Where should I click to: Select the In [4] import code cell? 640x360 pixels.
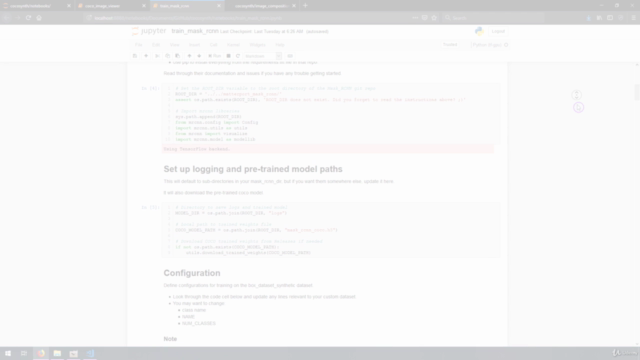pos(331,114)
